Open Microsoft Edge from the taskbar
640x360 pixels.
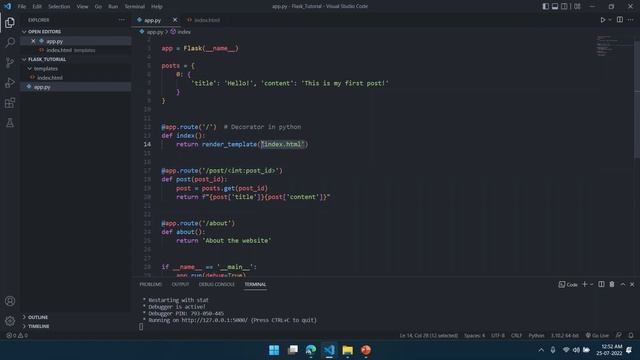(x=311, y=350)
